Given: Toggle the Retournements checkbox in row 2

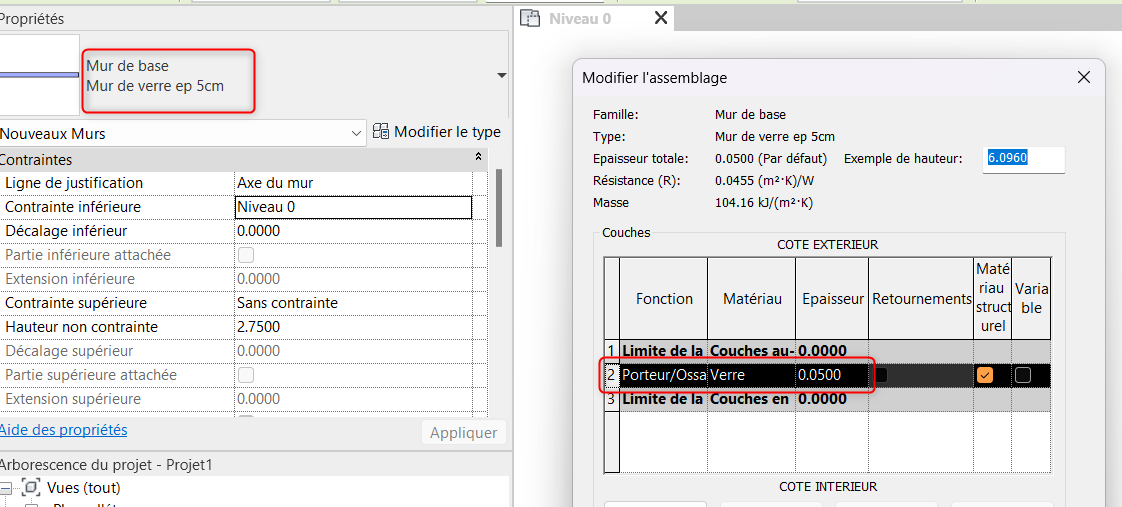Looking at the screenshot, I should pyautogui.click(x=882, y=375).
